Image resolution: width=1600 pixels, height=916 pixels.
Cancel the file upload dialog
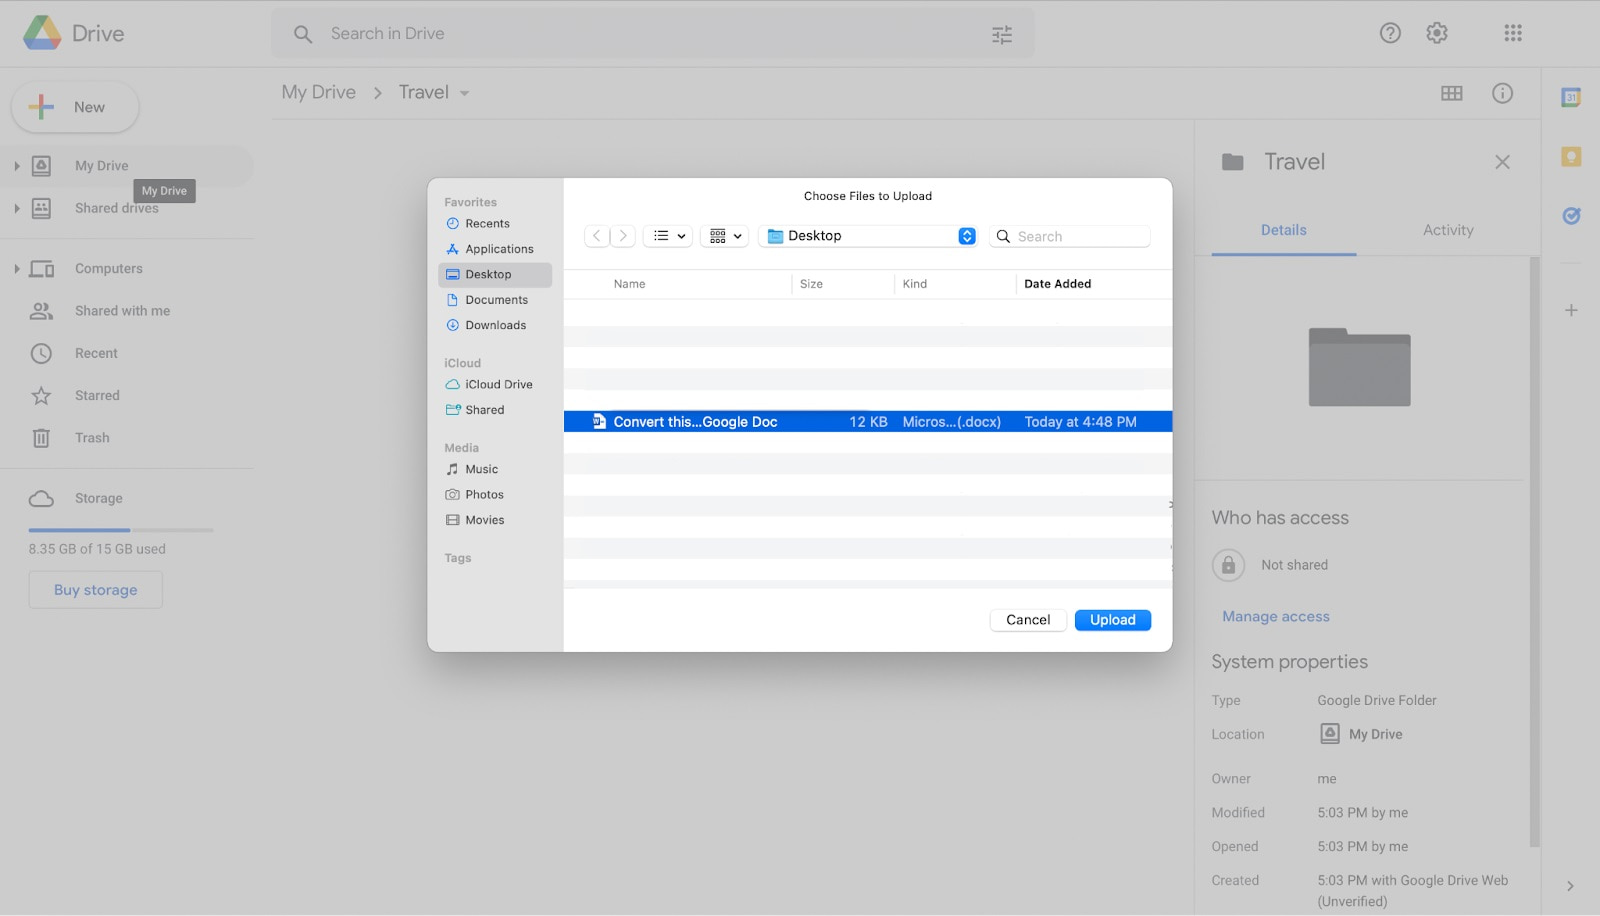pos(1028,620)
